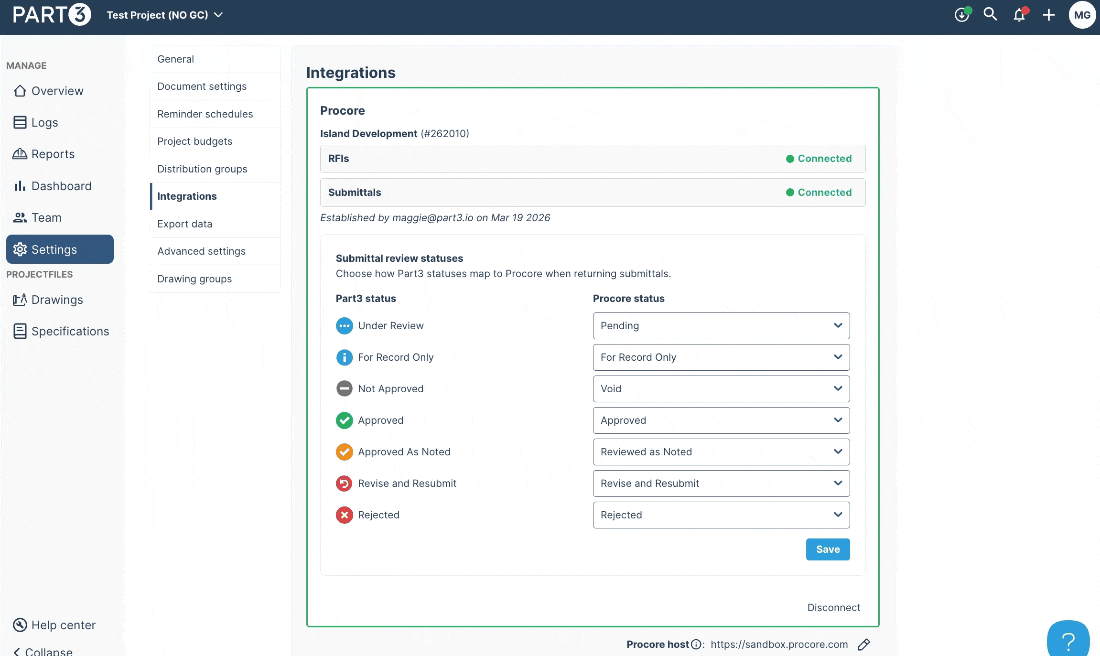Click the sandbox.procore.com host URL
The height and width of the screenshot is (656, 1100).
(779, 644)
